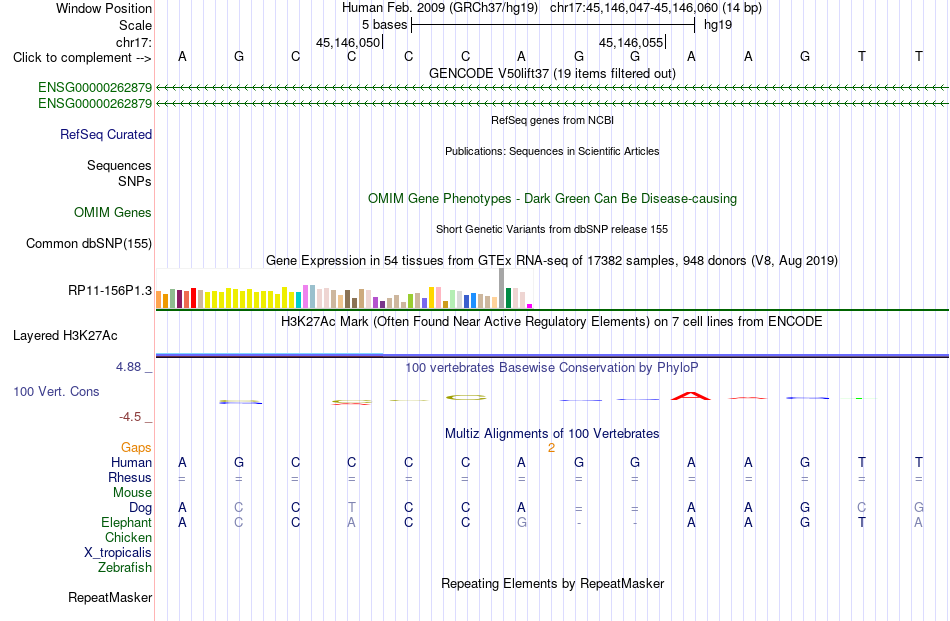Open the H3K27Ac Mark ENCODE track title
This screenshot has height=621, width=950.
tap(552, 321)
